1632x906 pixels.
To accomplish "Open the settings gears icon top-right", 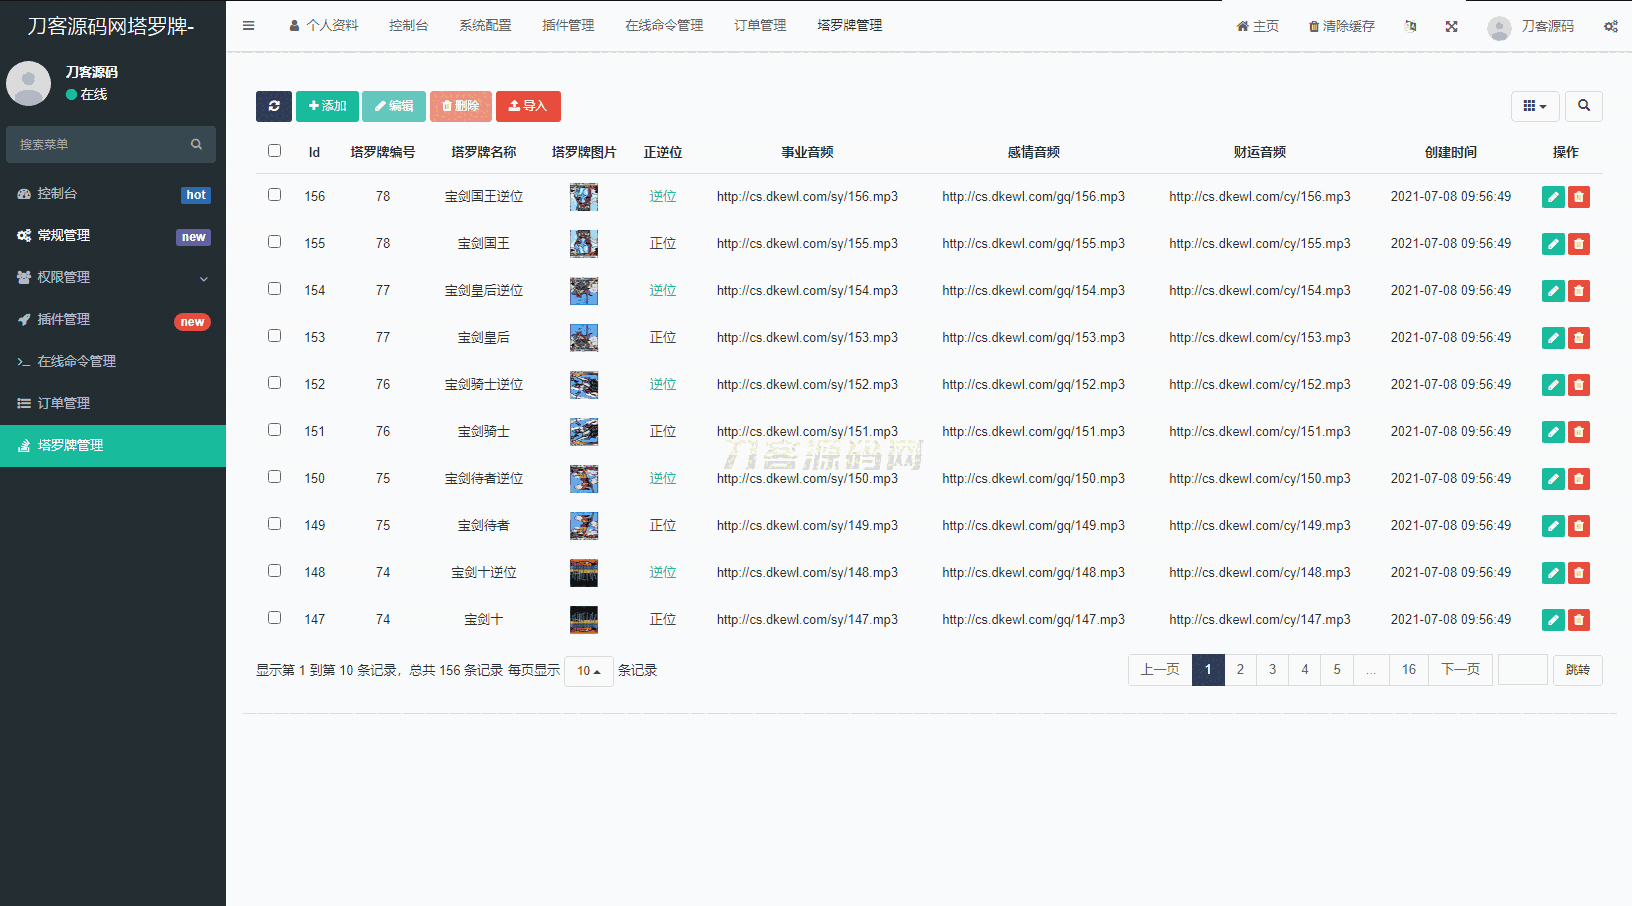I will pyautogui.click(x=1610, y=26).
